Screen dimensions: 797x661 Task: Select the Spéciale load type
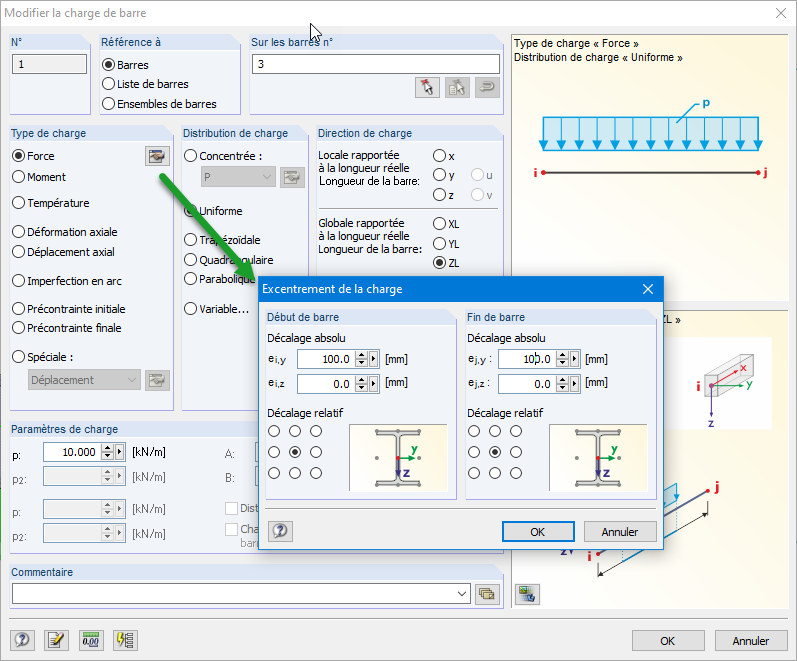tap(18, 357)
